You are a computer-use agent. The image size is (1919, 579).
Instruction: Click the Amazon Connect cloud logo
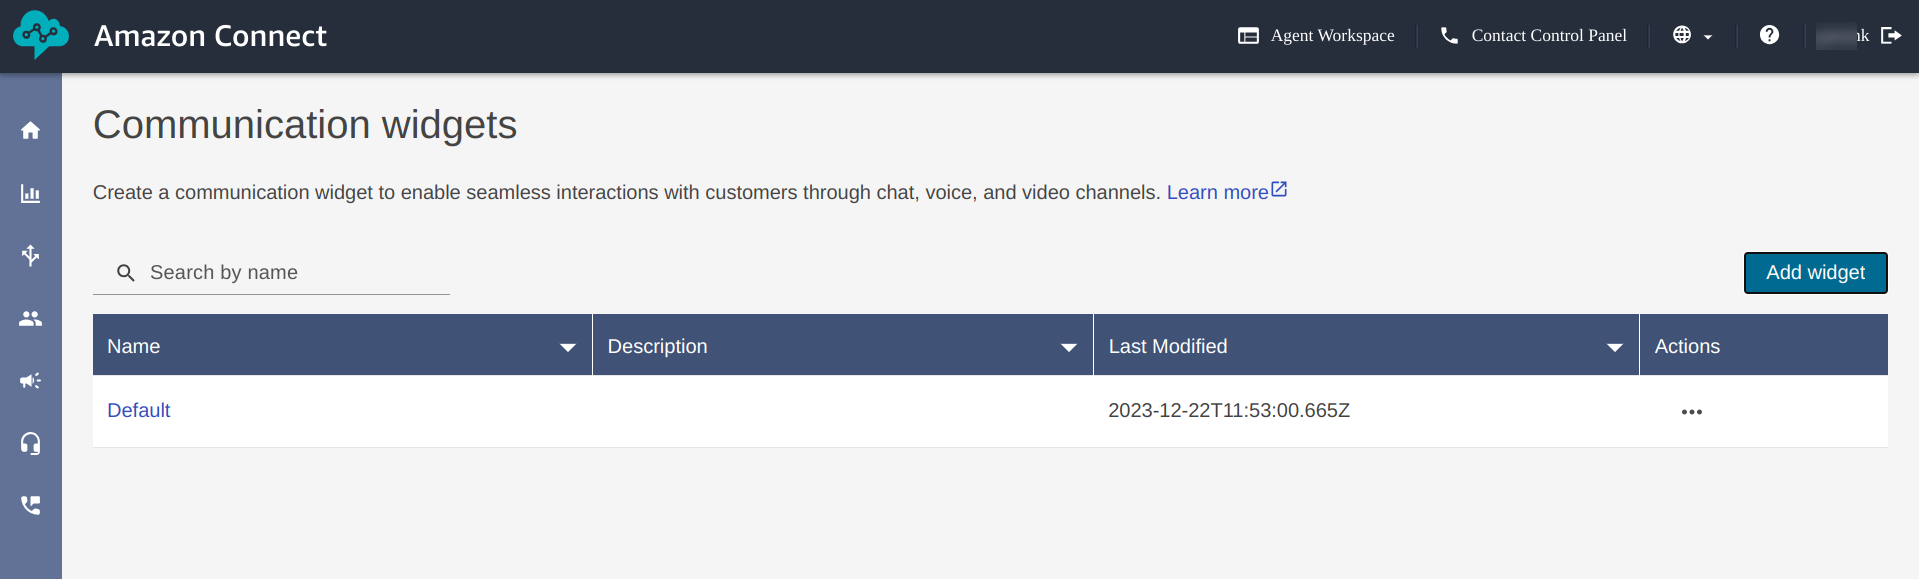tap(41, 35)
